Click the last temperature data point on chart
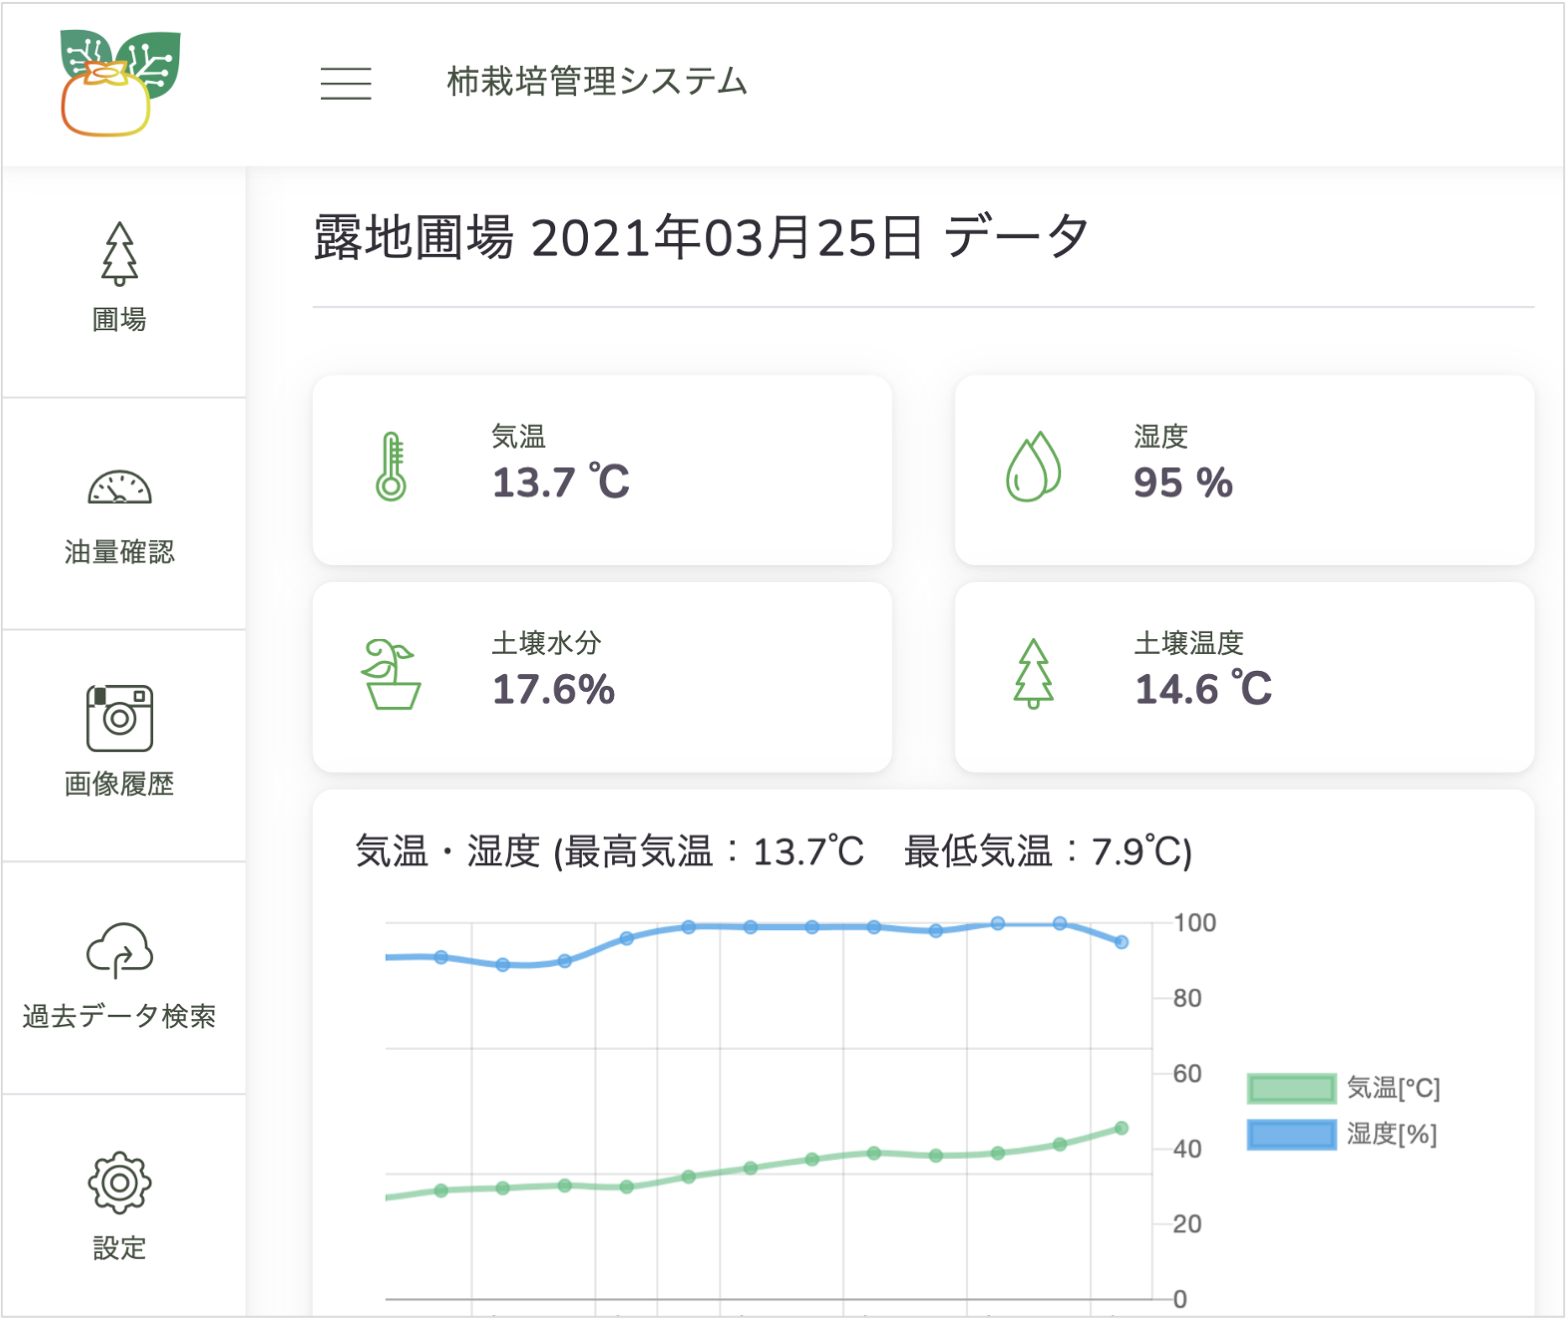Viewport: 1567px width, 1323px height. [1121, 1128]
